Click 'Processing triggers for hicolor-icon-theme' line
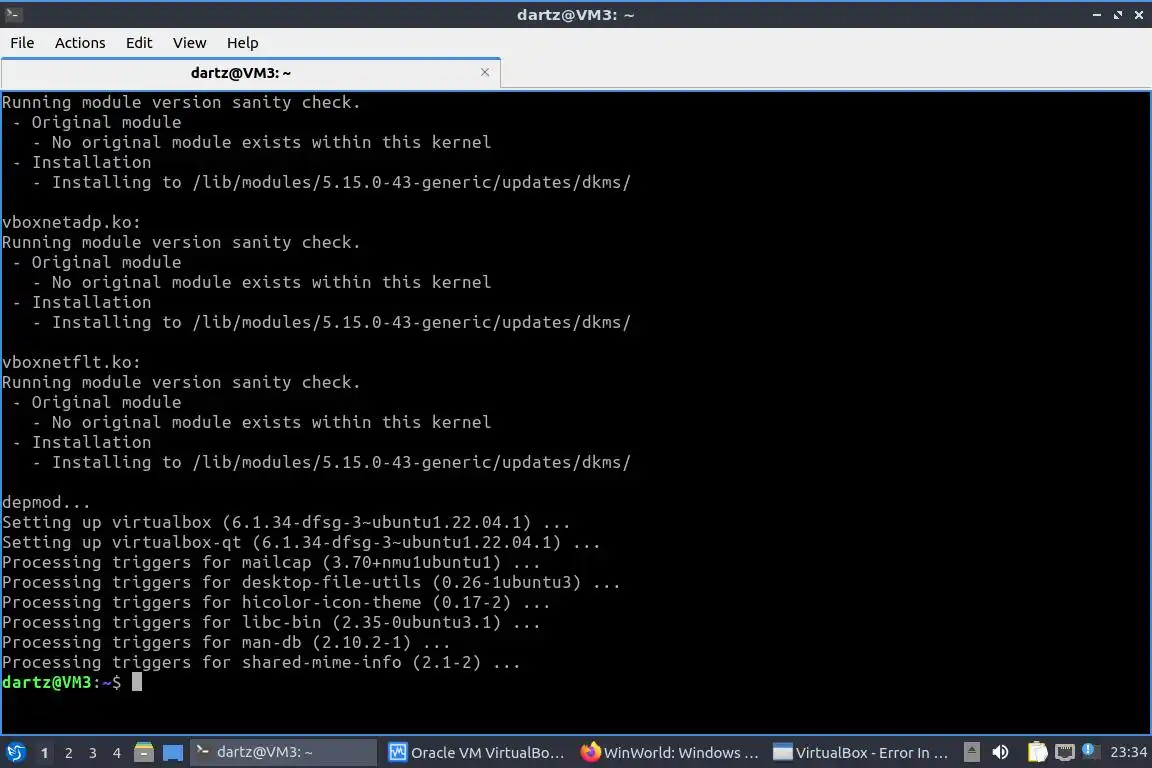Viewport: 1152px width, 768px height. tap(276, 602)
